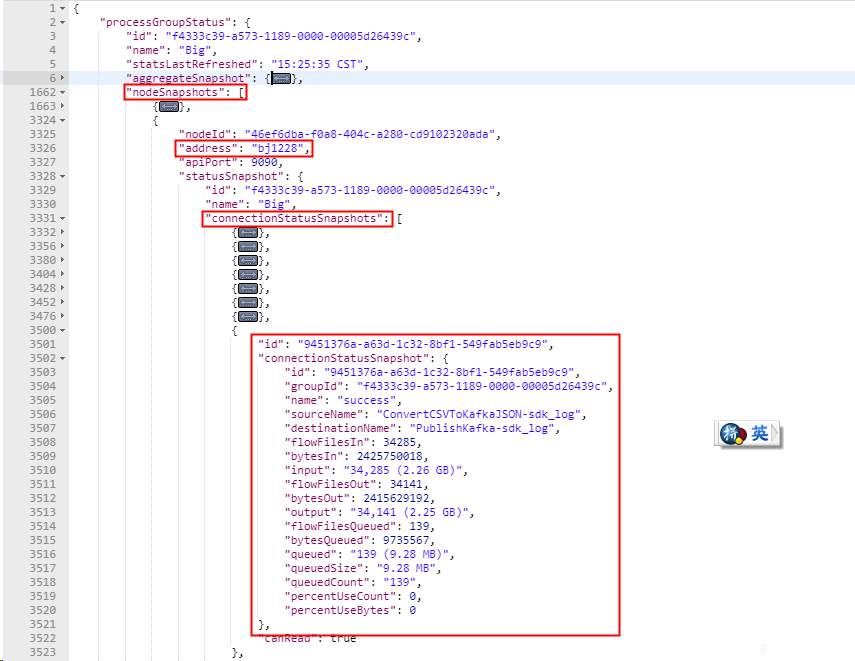
Task: Collapse the root JSON object on line 1
Action: (62, 8)
